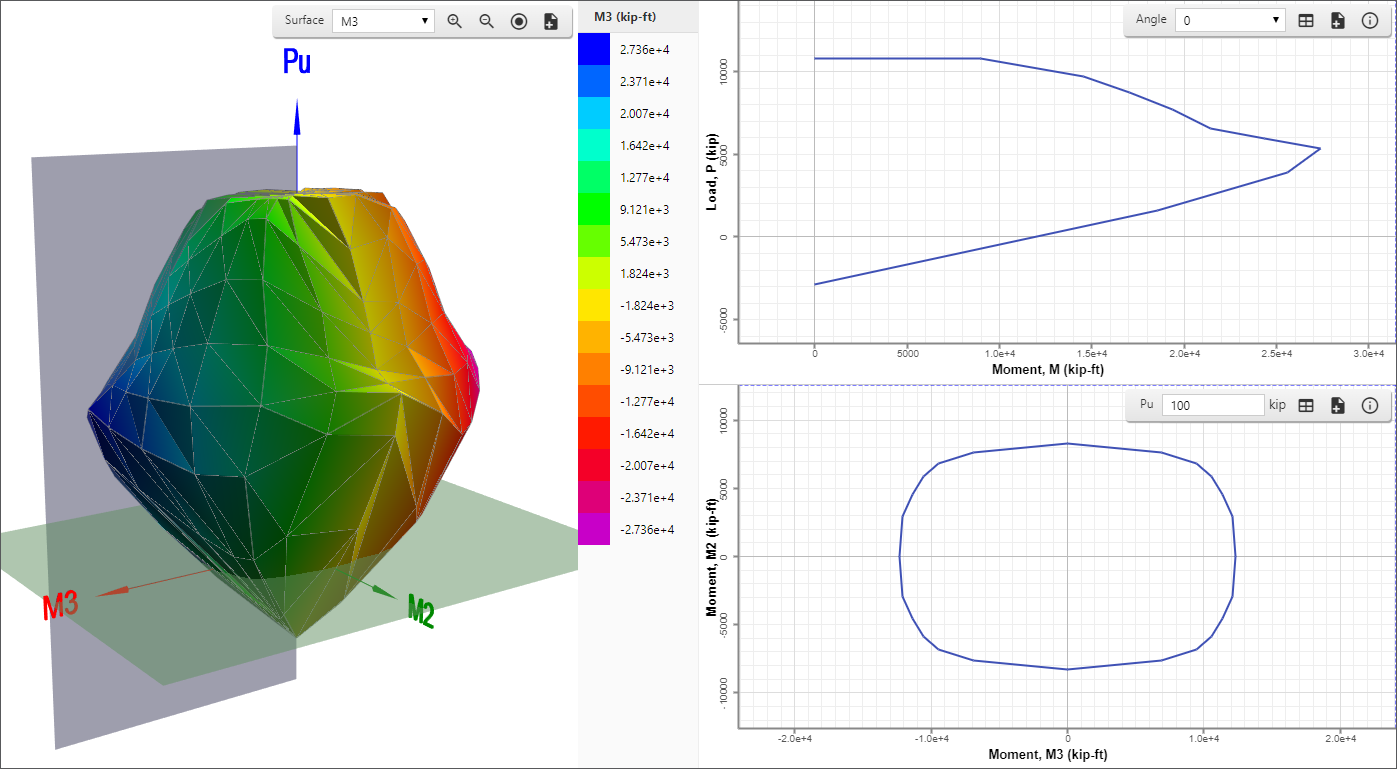Zoom in on the 3D surface view
1397x769 pixels.
(x=455, y=21)
